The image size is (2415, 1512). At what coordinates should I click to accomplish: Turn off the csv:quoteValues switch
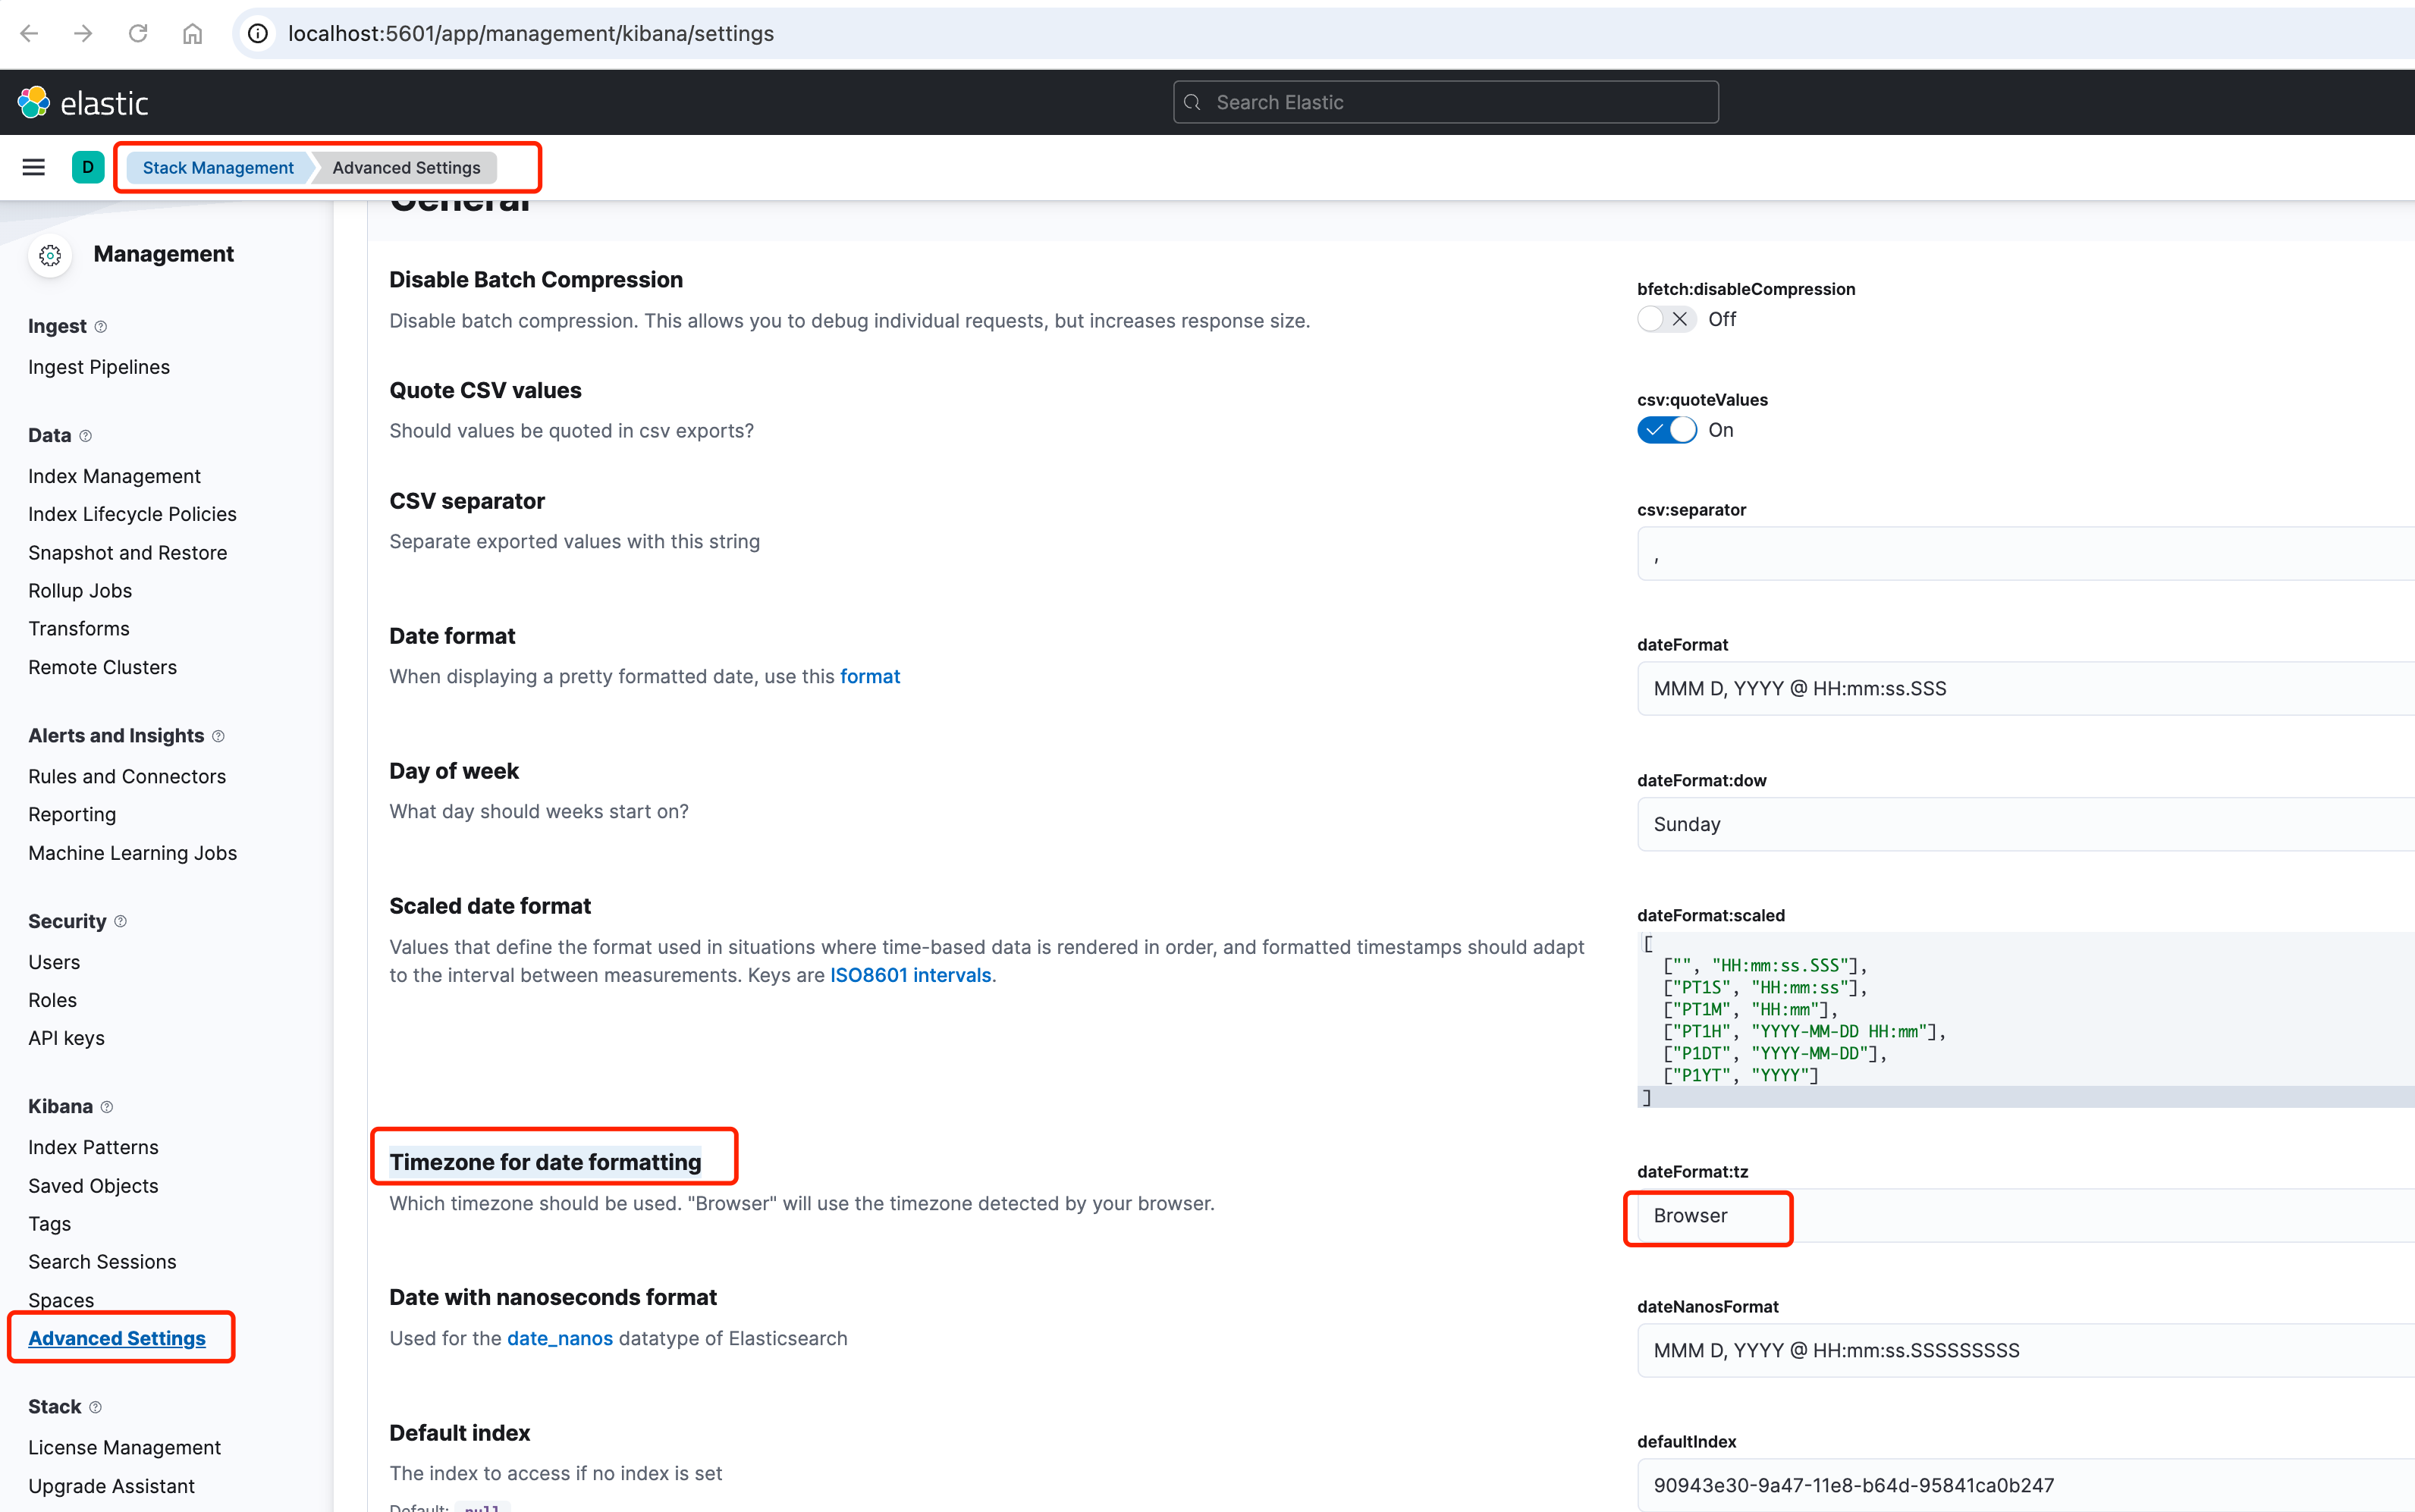pos(1666,430)
